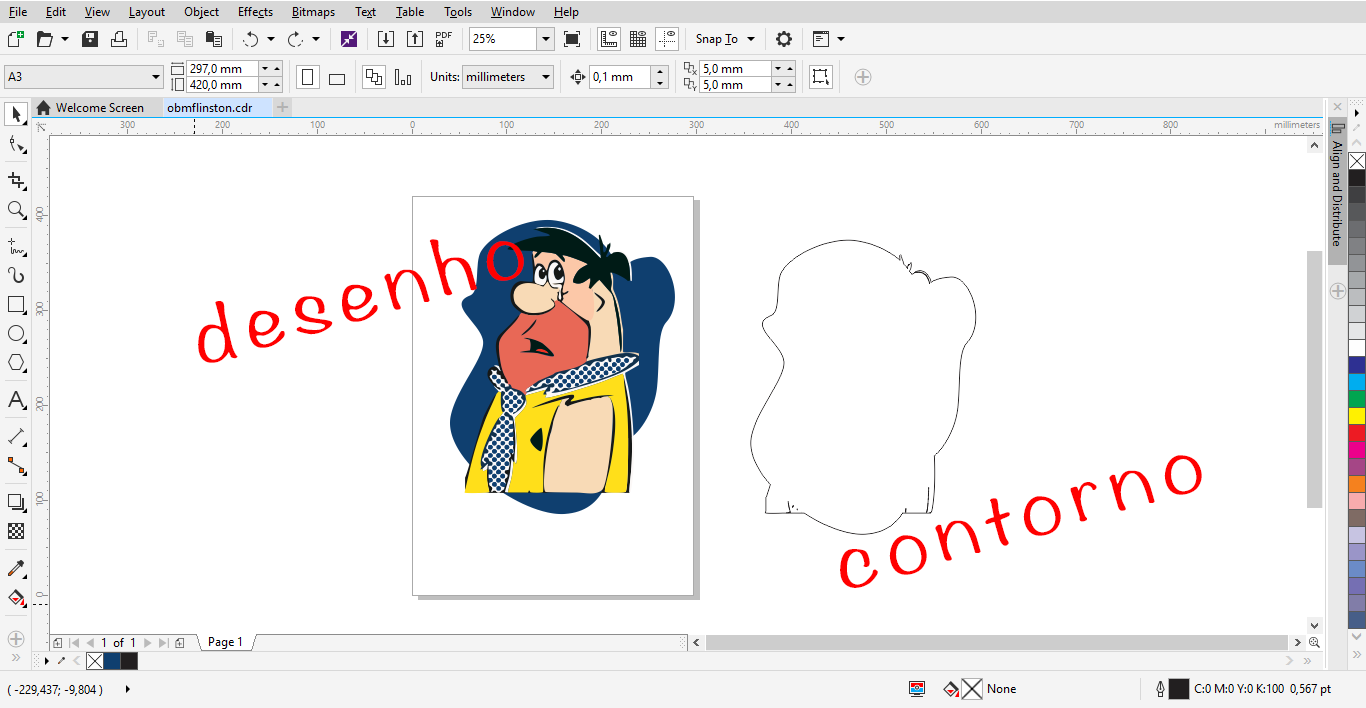
Task: Click the Save floppy disk icon
Action: tap(90, 39)
